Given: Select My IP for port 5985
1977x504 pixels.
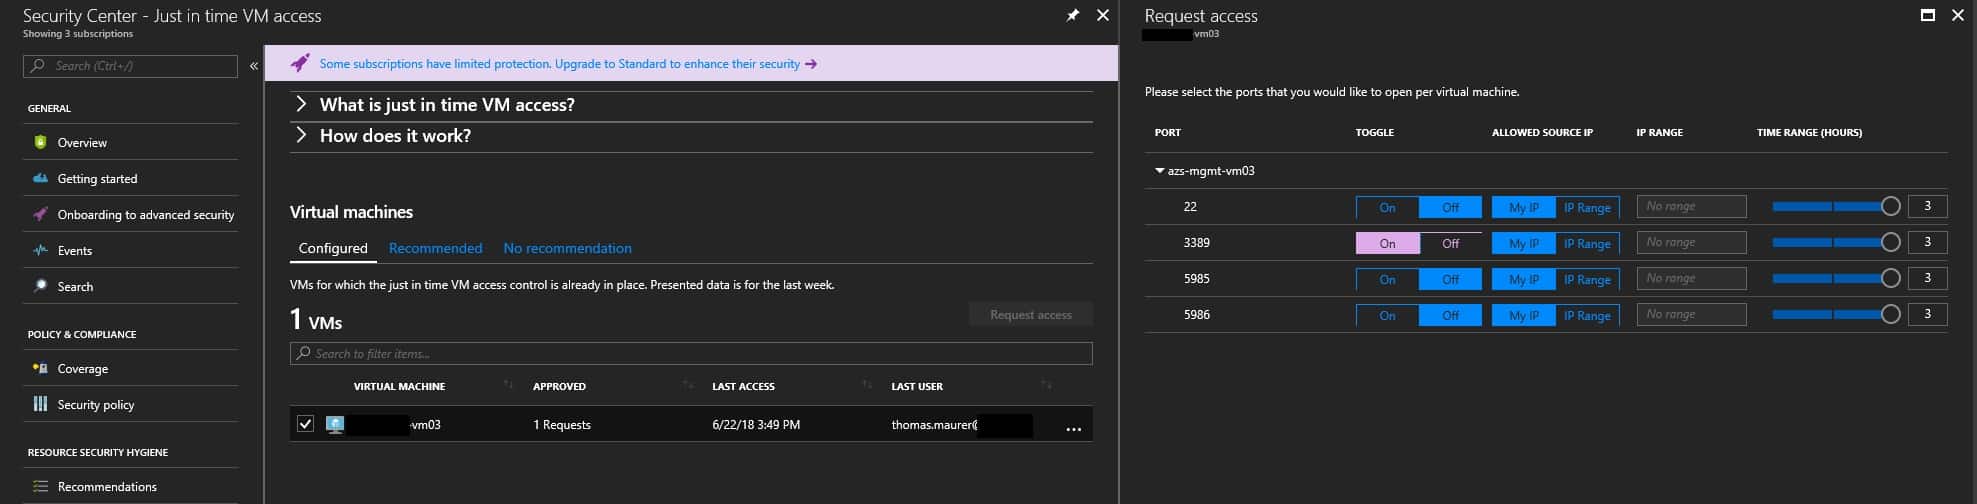Looking at the screenshot, I should 1524,279.
